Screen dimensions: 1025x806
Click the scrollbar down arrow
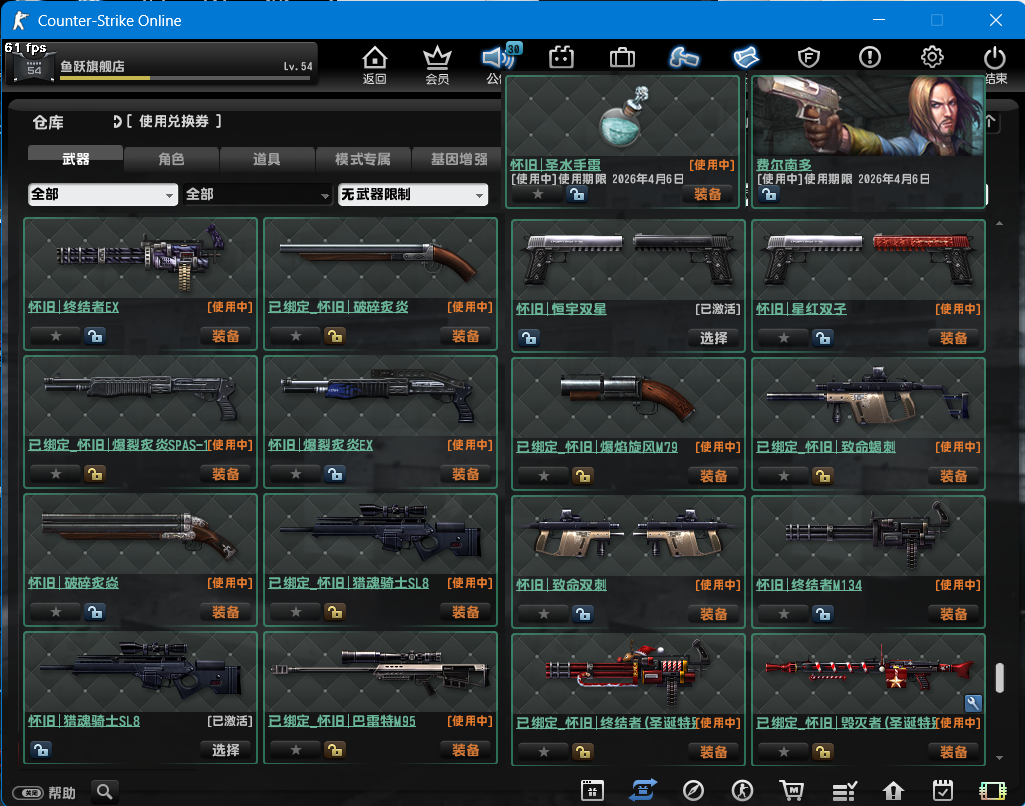1000,758
